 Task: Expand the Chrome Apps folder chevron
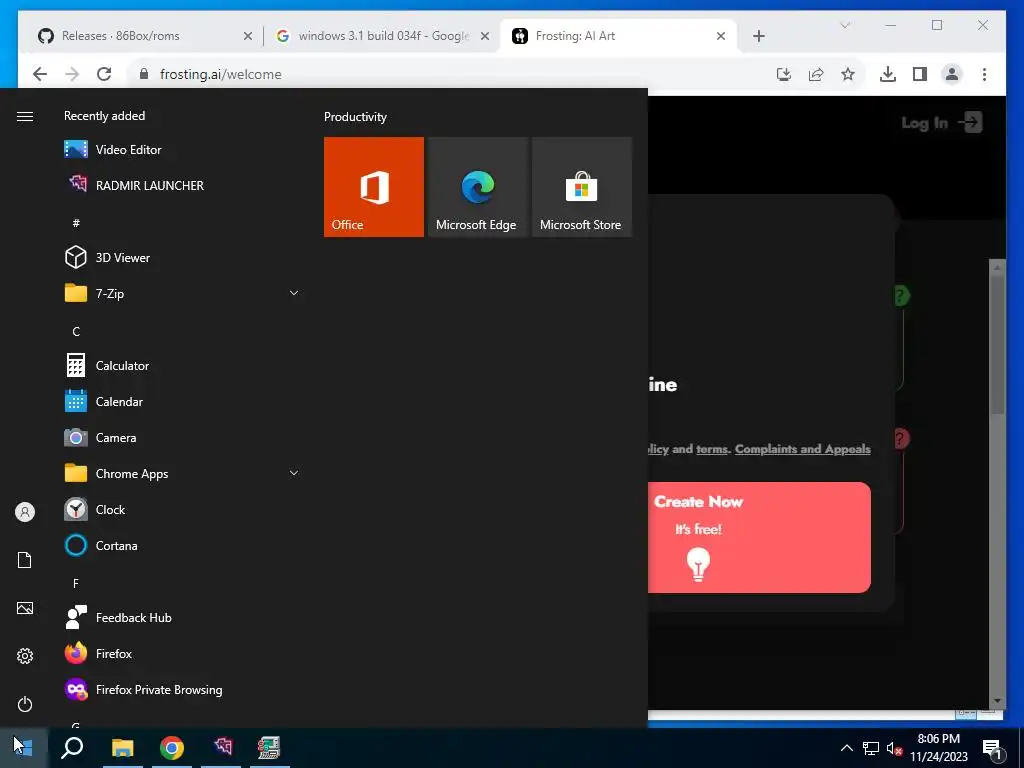click(x=294, y=473)
